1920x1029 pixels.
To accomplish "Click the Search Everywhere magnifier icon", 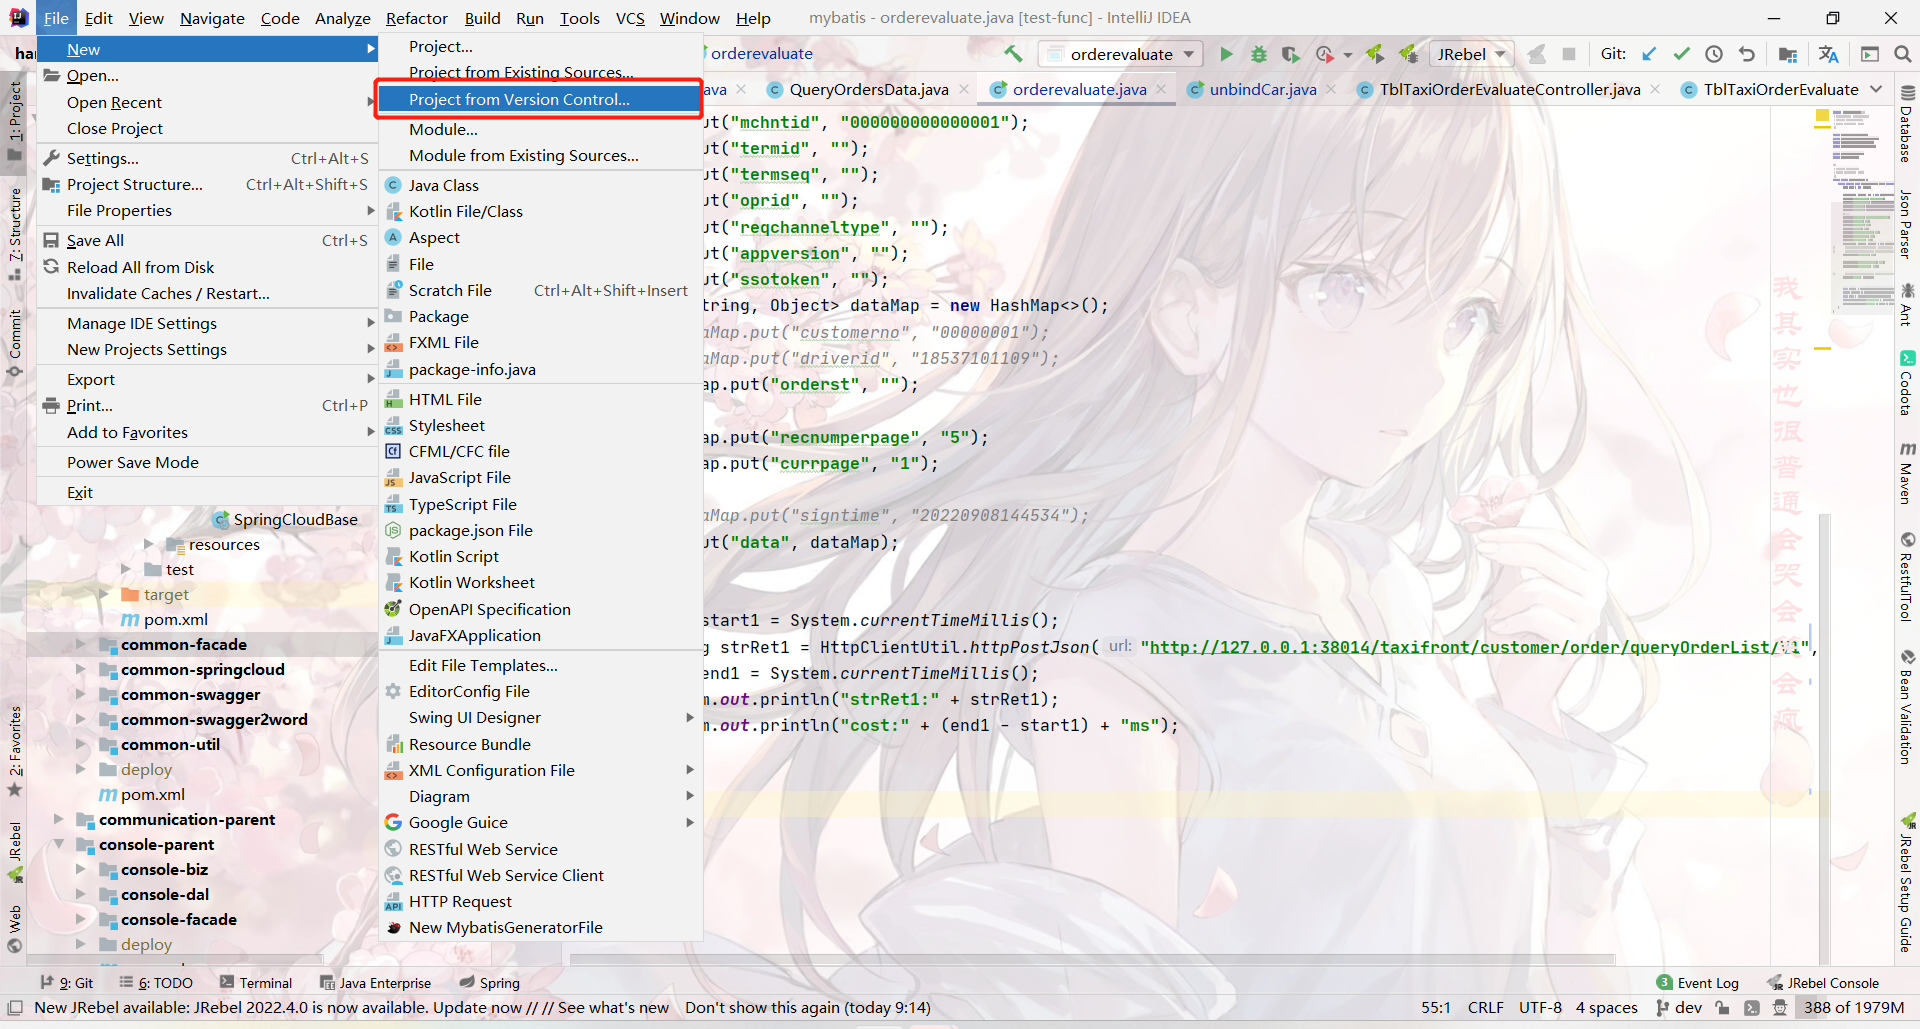I will (x=1902, y=54).
